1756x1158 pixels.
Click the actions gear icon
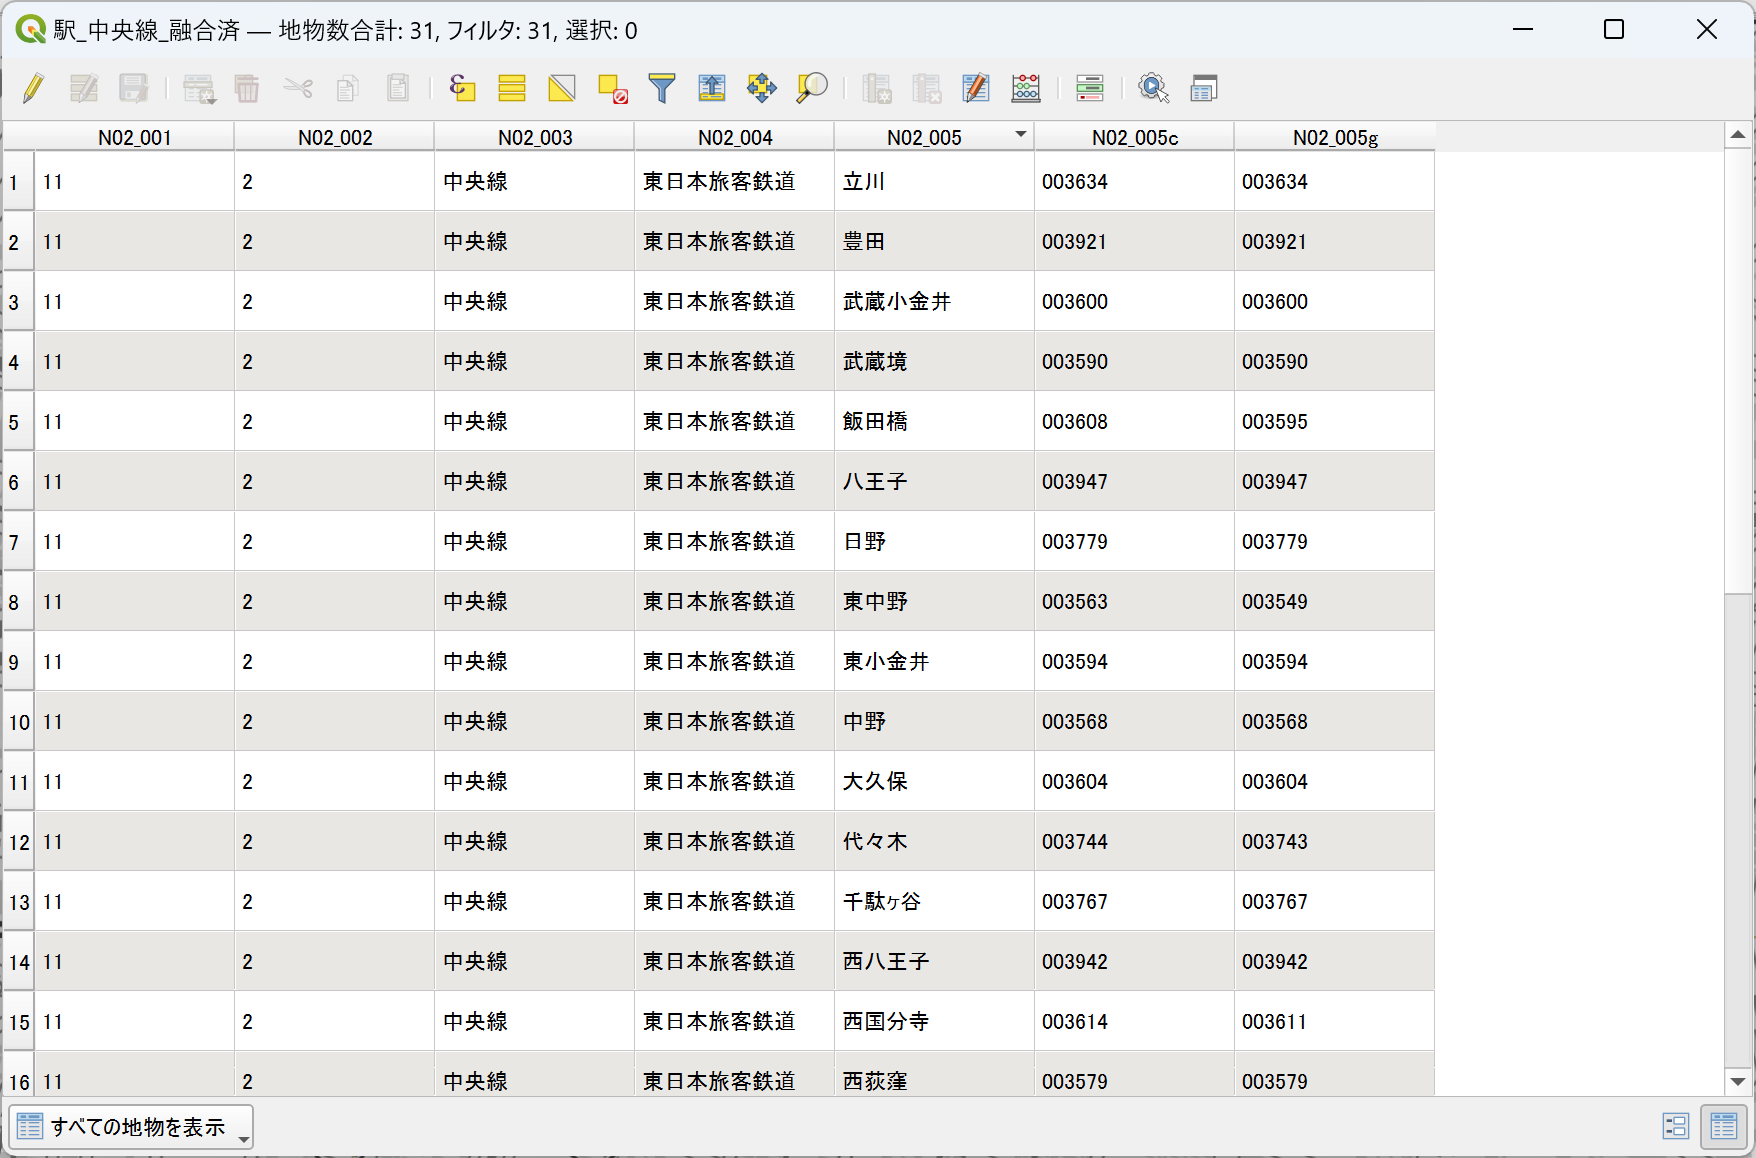pyautogui.click(x=1154, y=88)
